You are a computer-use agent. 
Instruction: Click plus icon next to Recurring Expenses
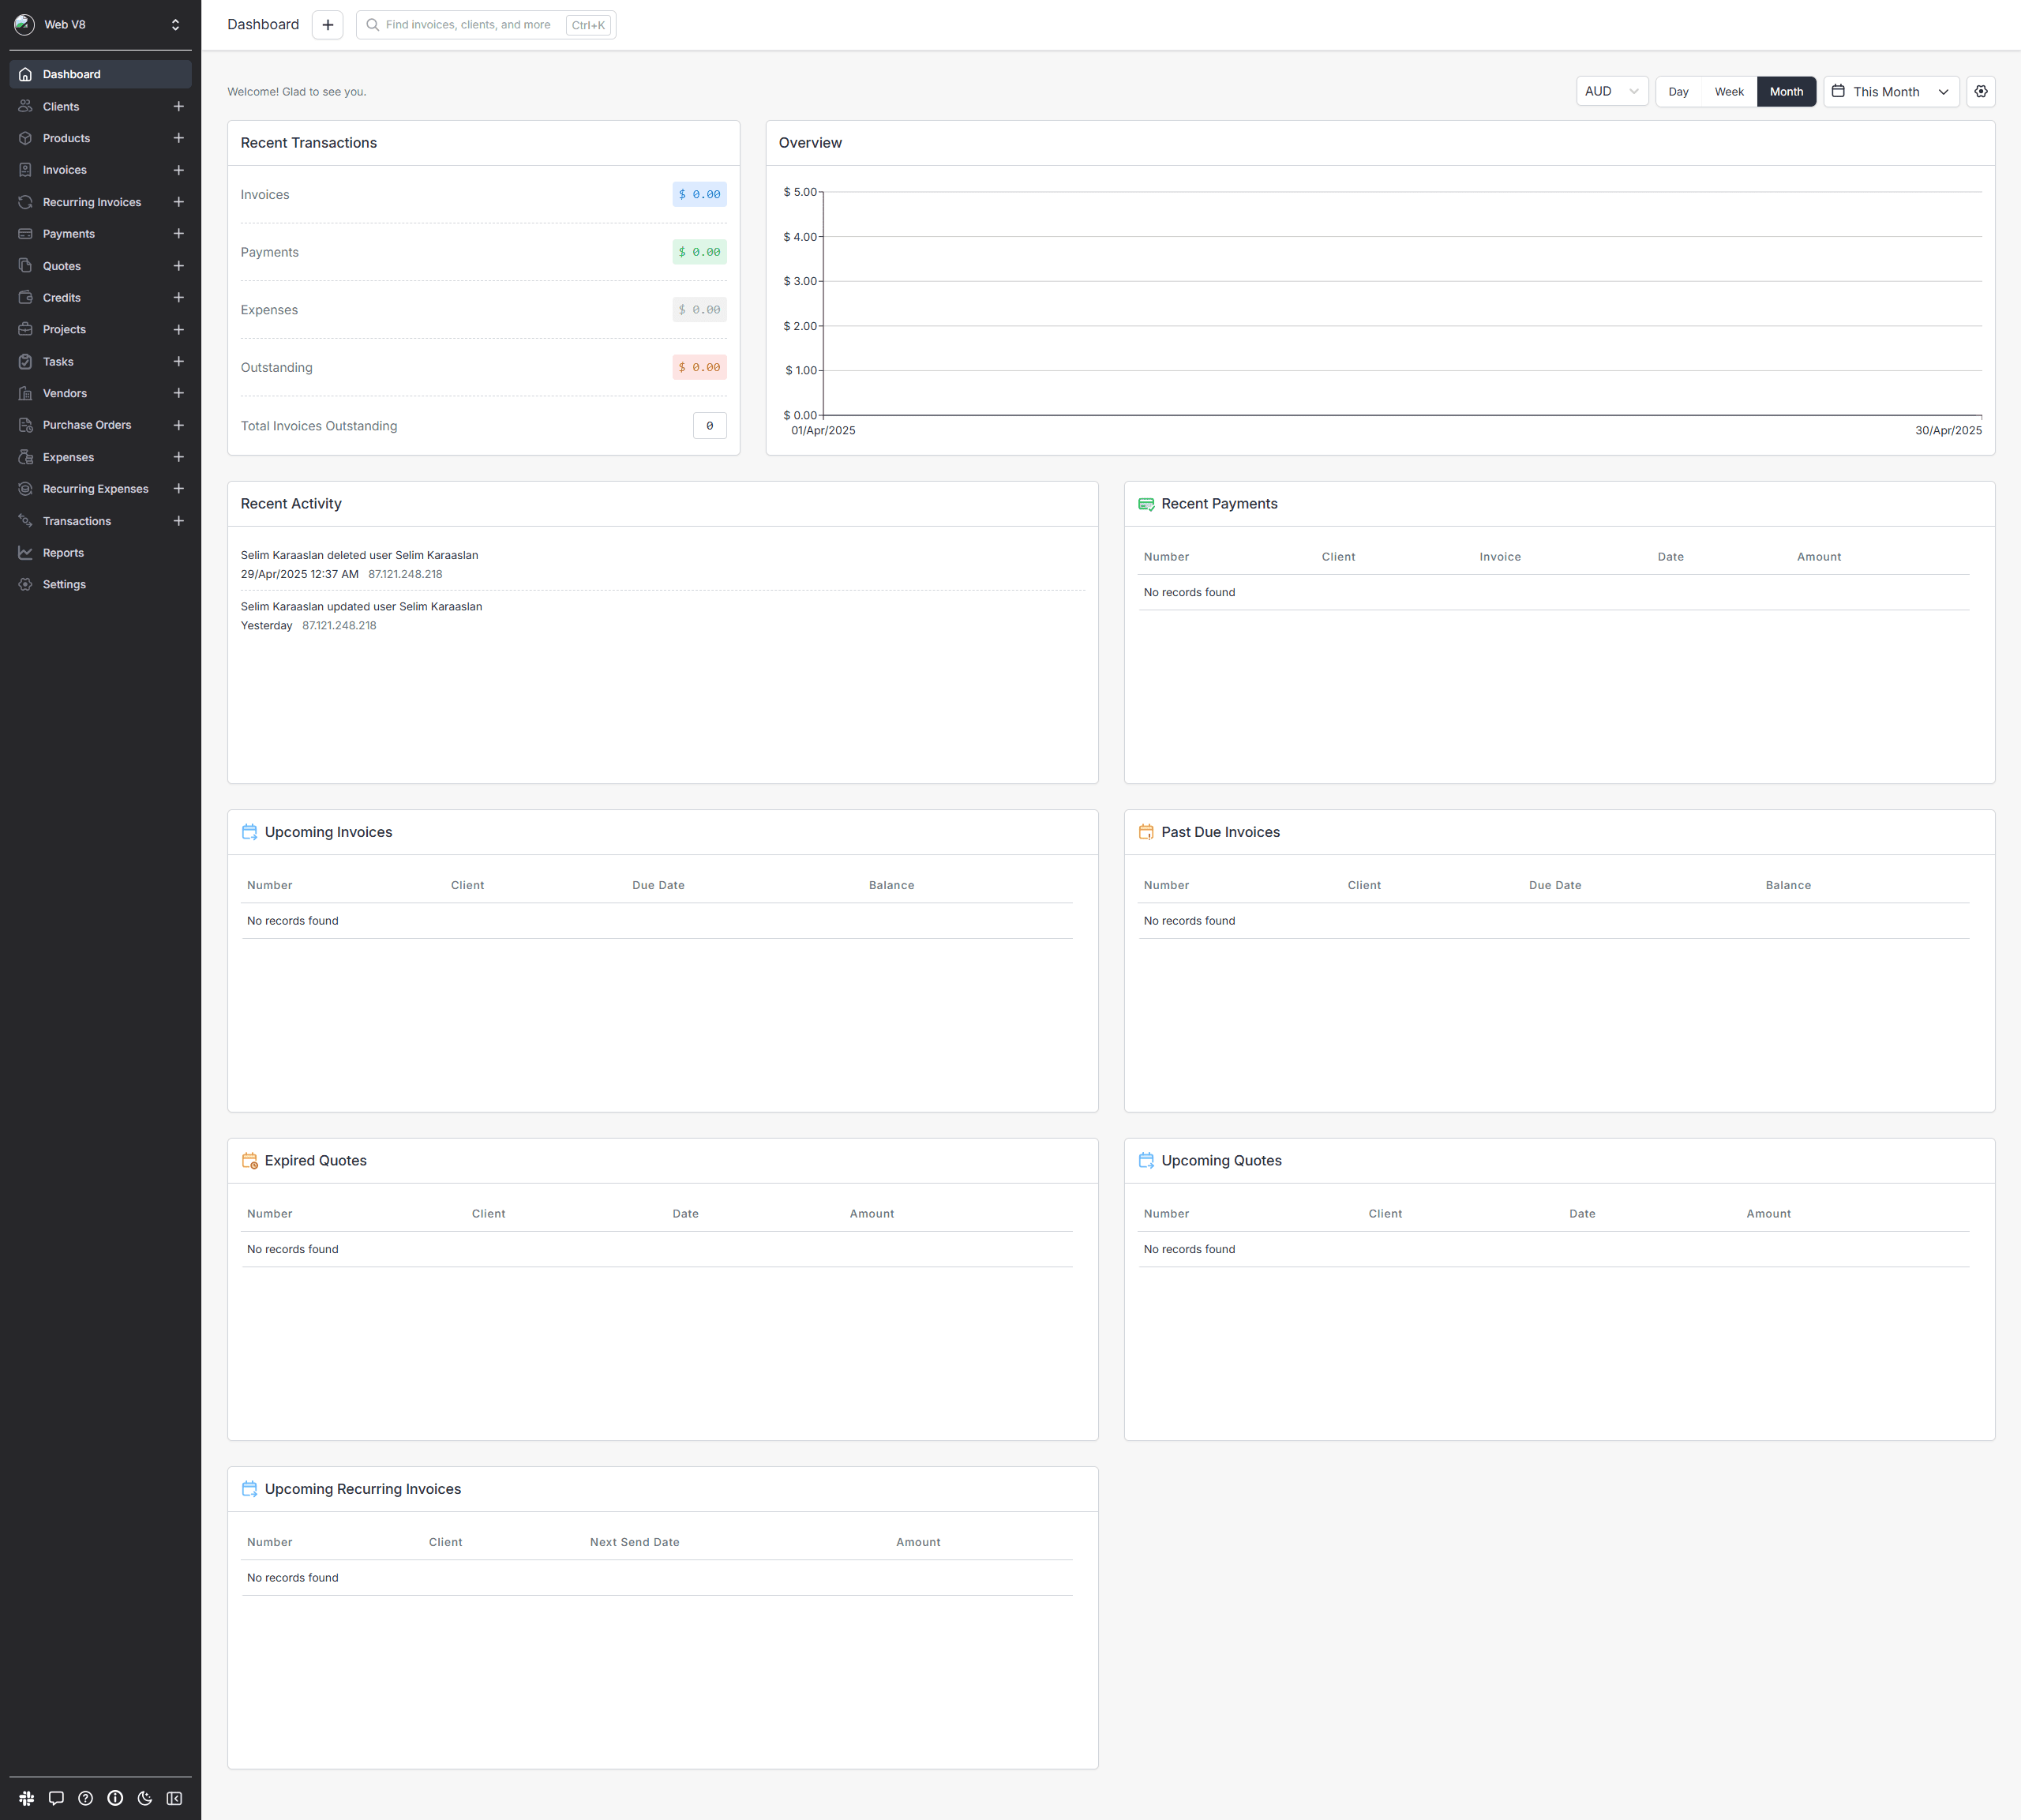[x=178, y=489]
